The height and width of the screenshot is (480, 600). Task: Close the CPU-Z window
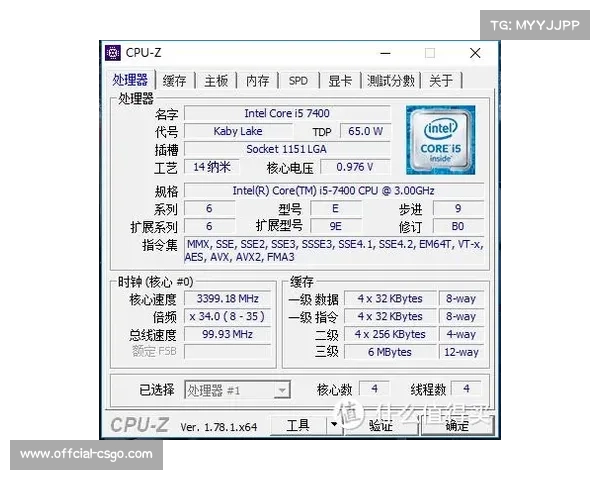click(475, 53)
